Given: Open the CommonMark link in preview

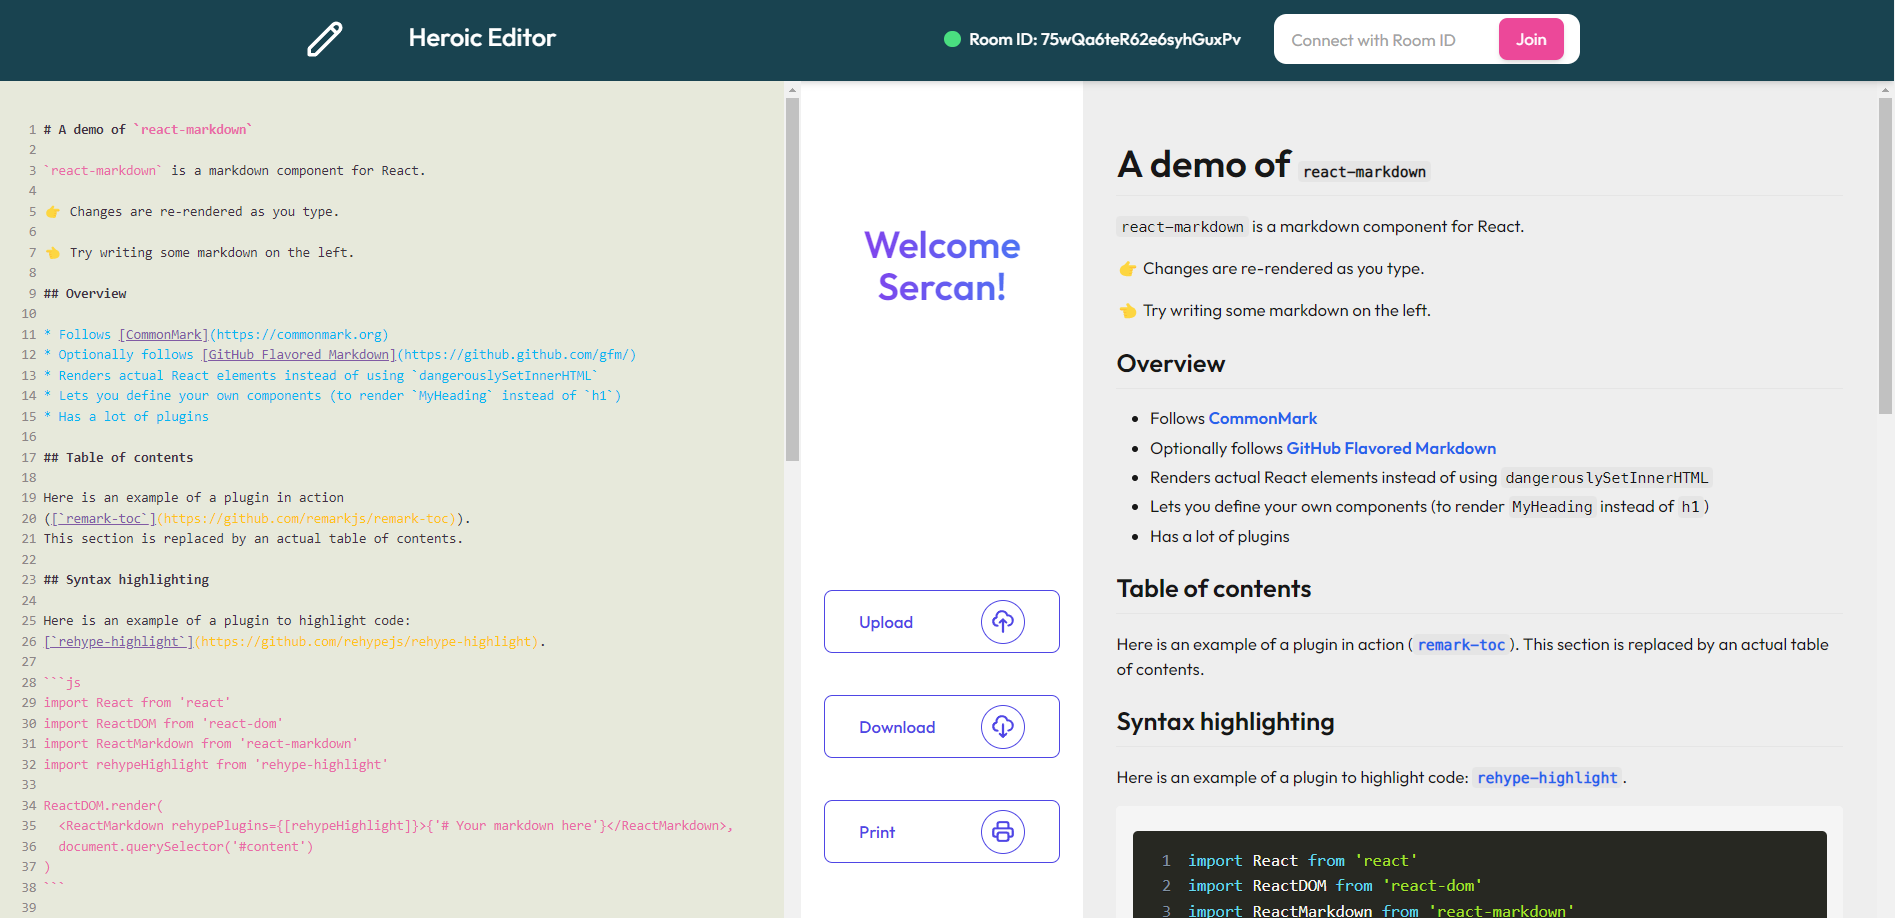Looking at the screenshot, I should (1262, 418).
